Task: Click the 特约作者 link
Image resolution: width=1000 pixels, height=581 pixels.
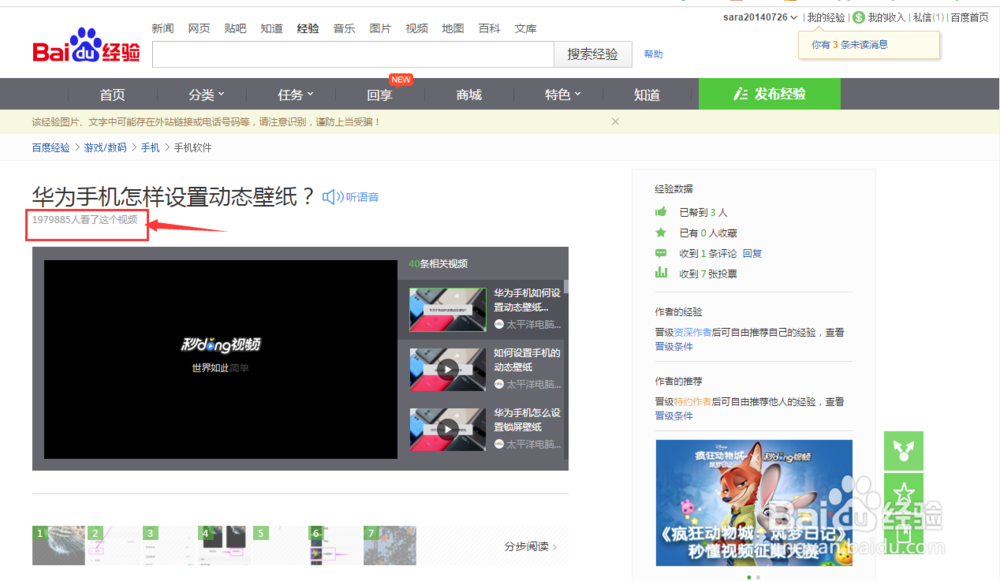Action: [x=693, y=402]
